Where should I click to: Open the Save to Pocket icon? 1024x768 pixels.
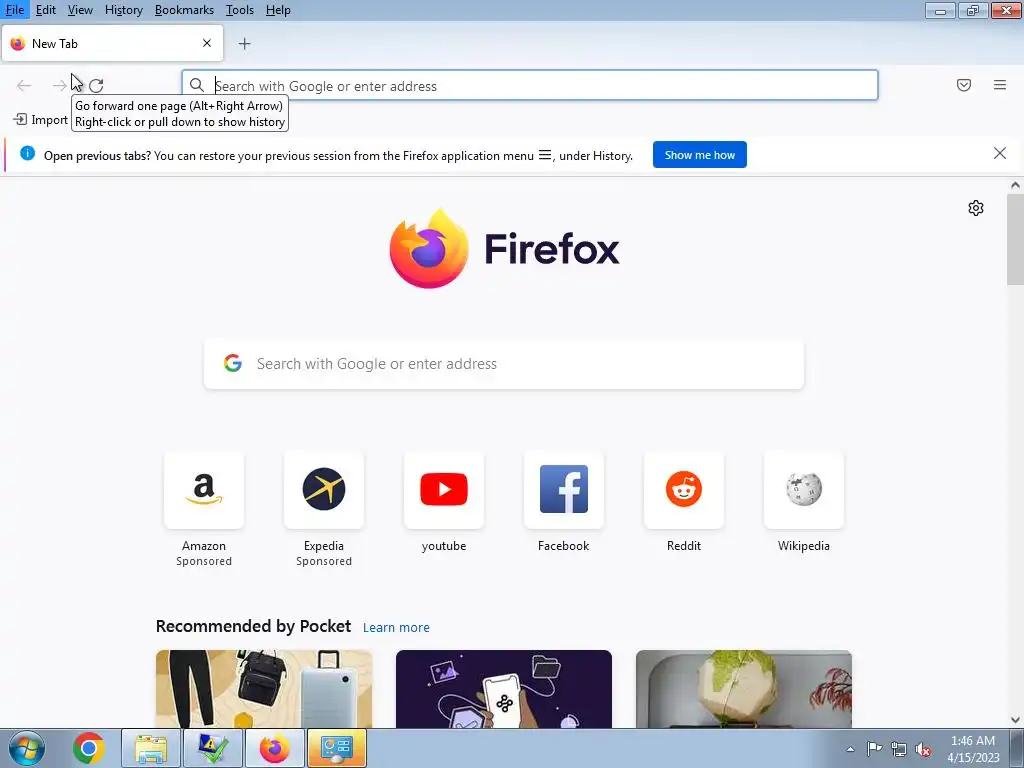point(964,85)
